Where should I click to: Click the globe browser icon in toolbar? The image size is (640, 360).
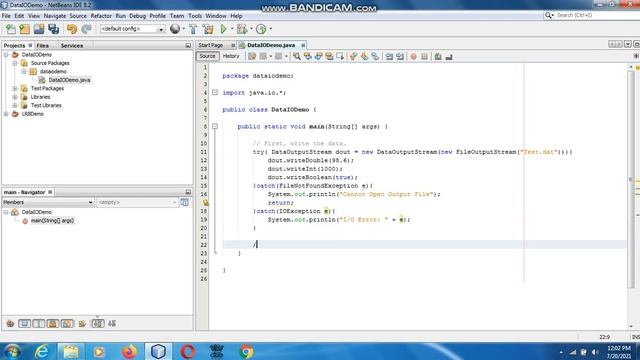(175, 29)
